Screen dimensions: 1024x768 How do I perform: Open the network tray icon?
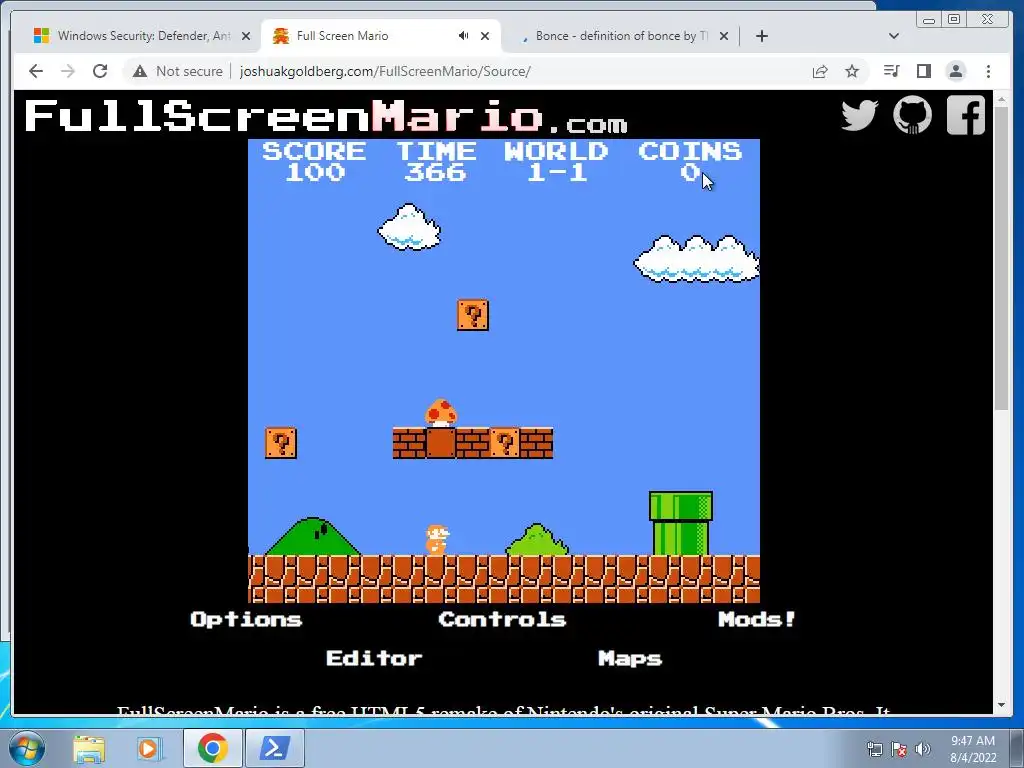[x=874, y=749]
